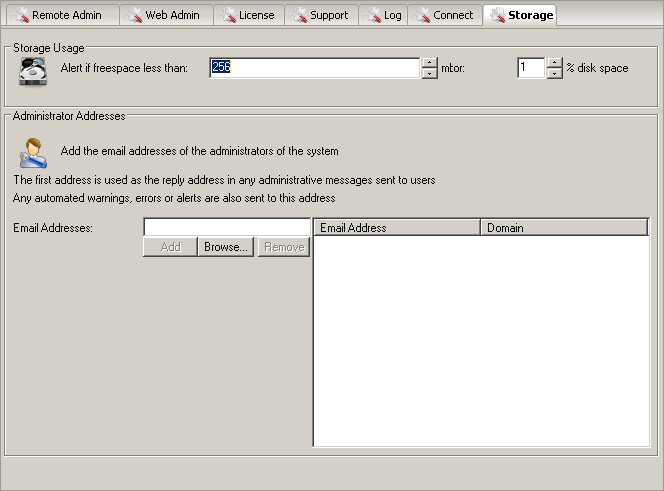Increase the freespace alert value with up arrow
The width and height of the screenshot is (664, 491).
click(x=430, y=63)
